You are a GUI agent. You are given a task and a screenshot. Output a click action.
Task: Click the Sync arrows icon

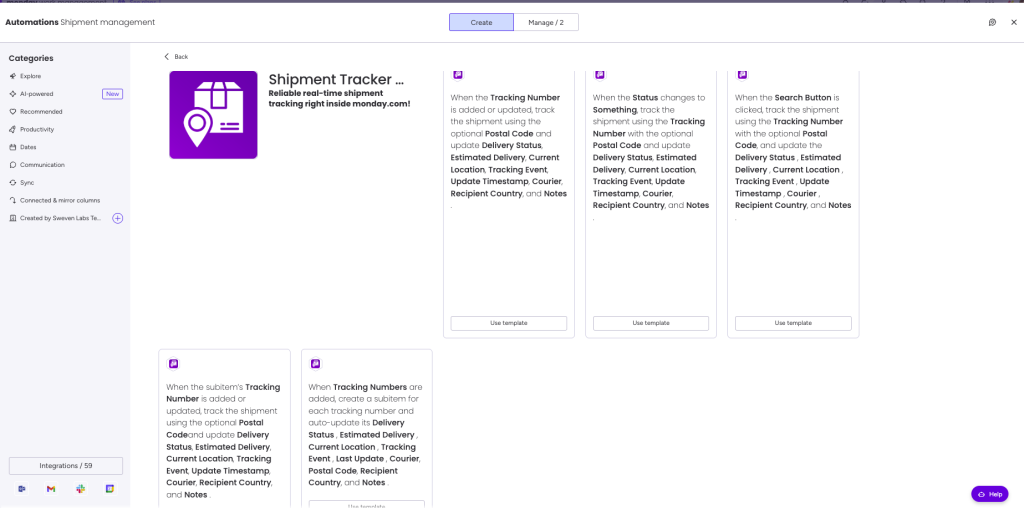pos(13,183)
